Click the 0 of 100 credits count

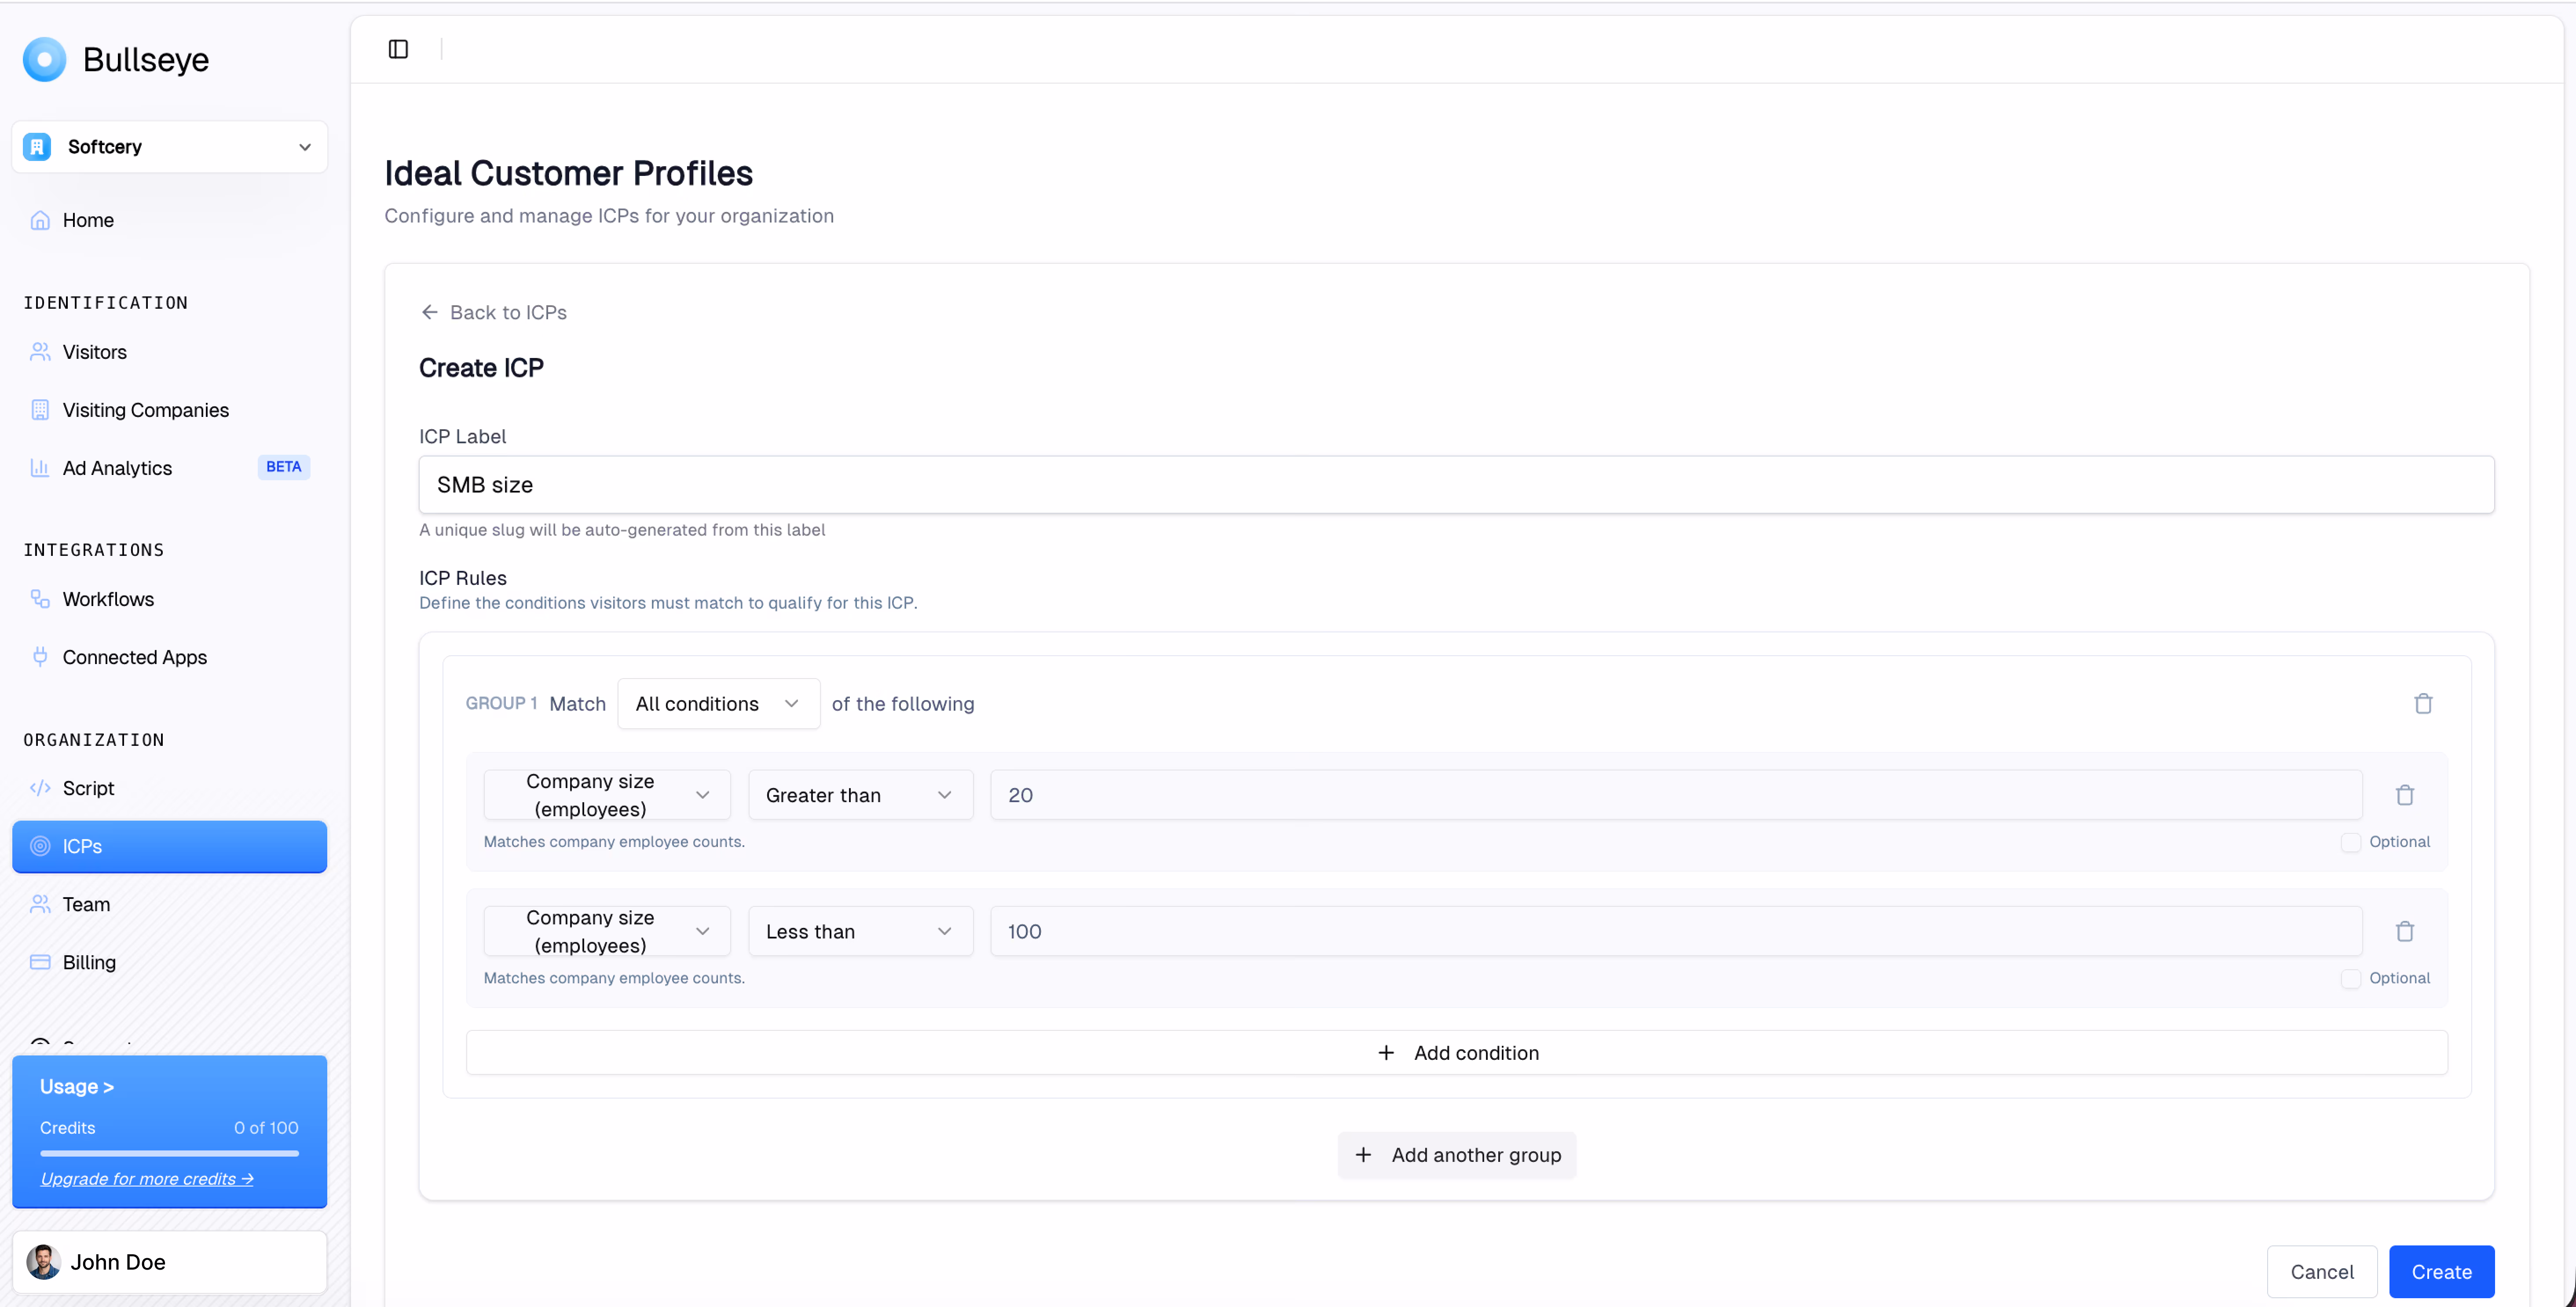266,1128
